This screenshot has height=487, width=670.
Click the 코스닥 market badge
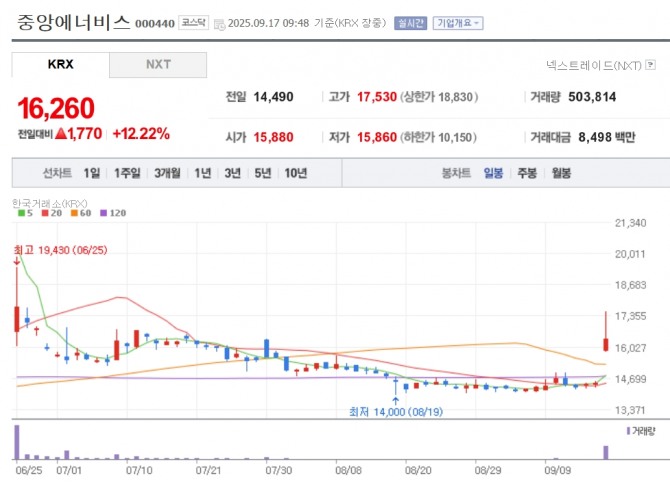point(194,23)
